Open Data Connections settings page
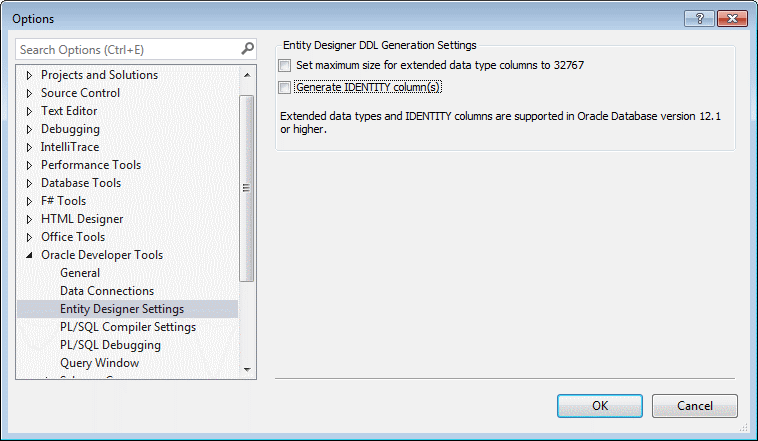Screen dimensions: 758x441 [x=107, y=291]
